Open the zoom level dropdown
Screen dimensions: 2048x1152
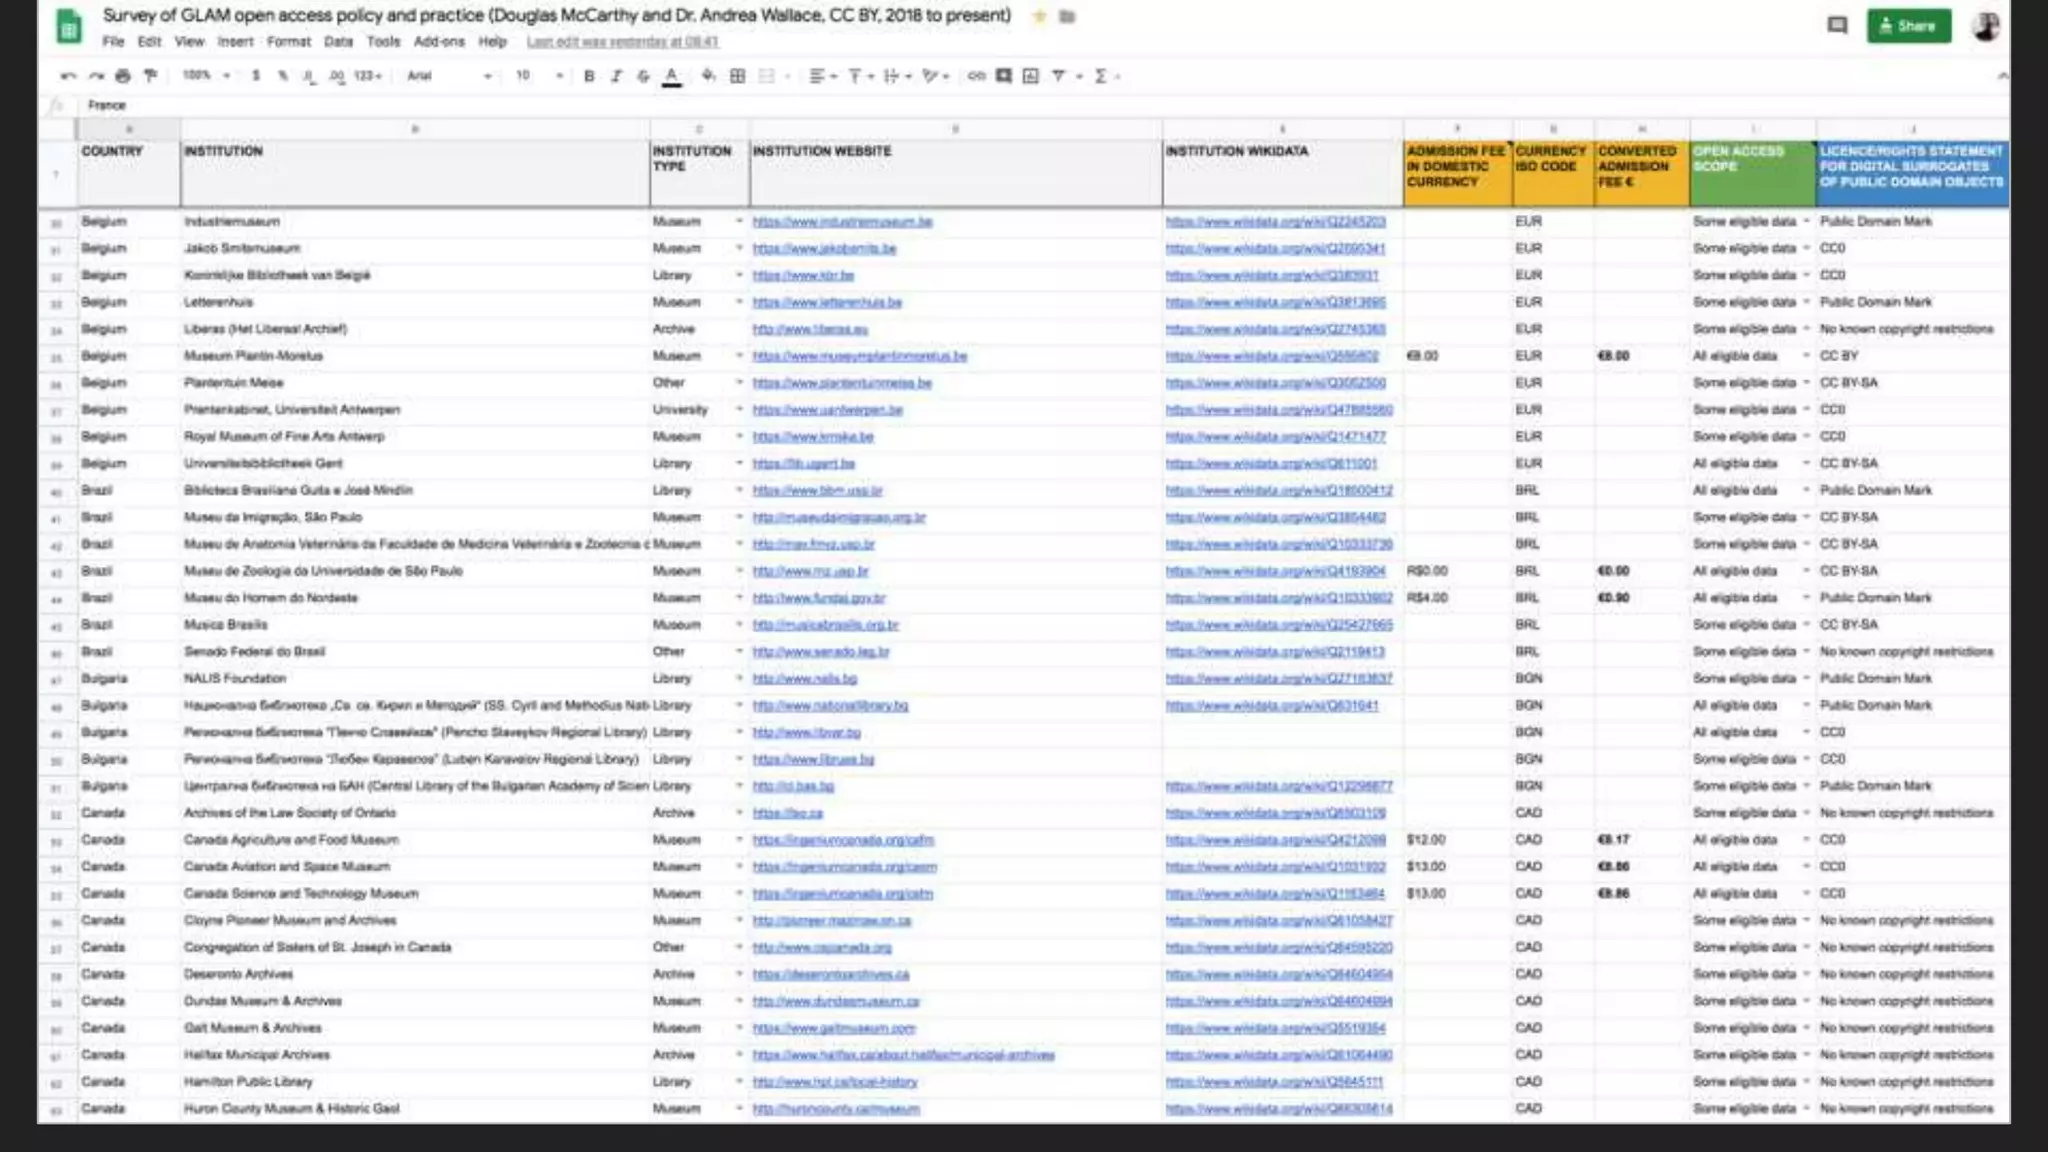point(206,76)
